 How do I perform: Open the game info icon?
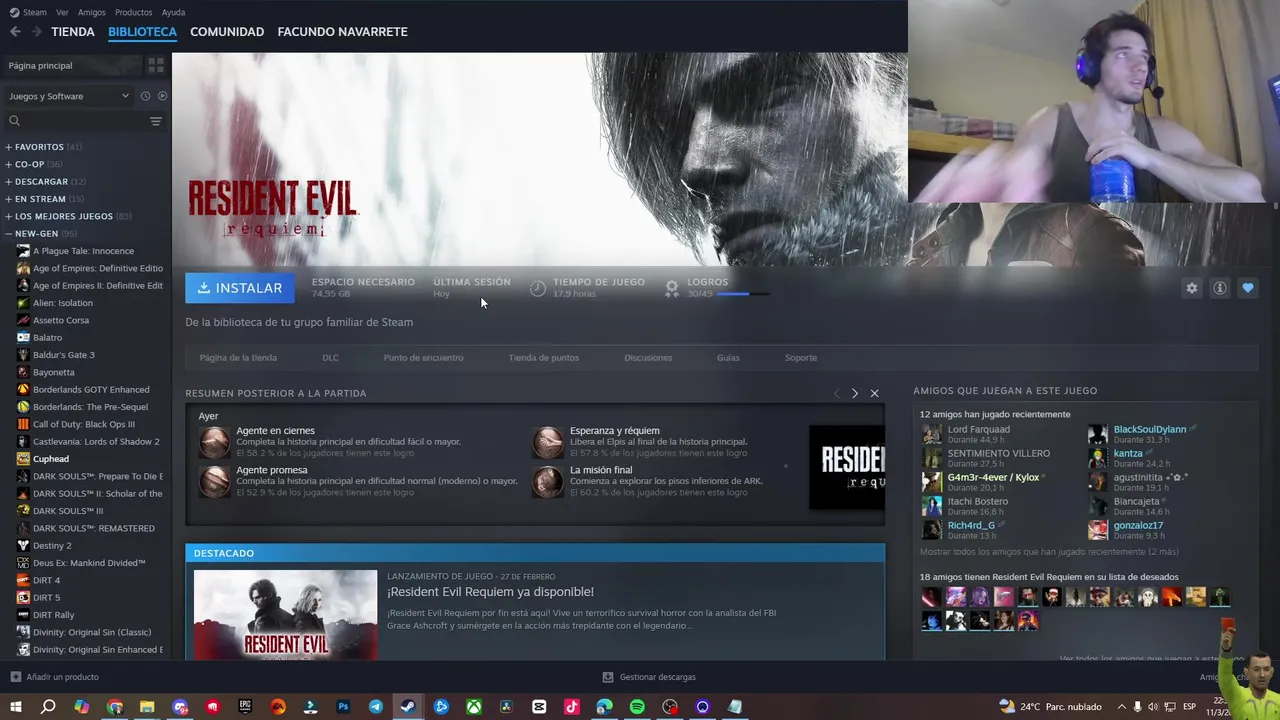(1219, 288)
